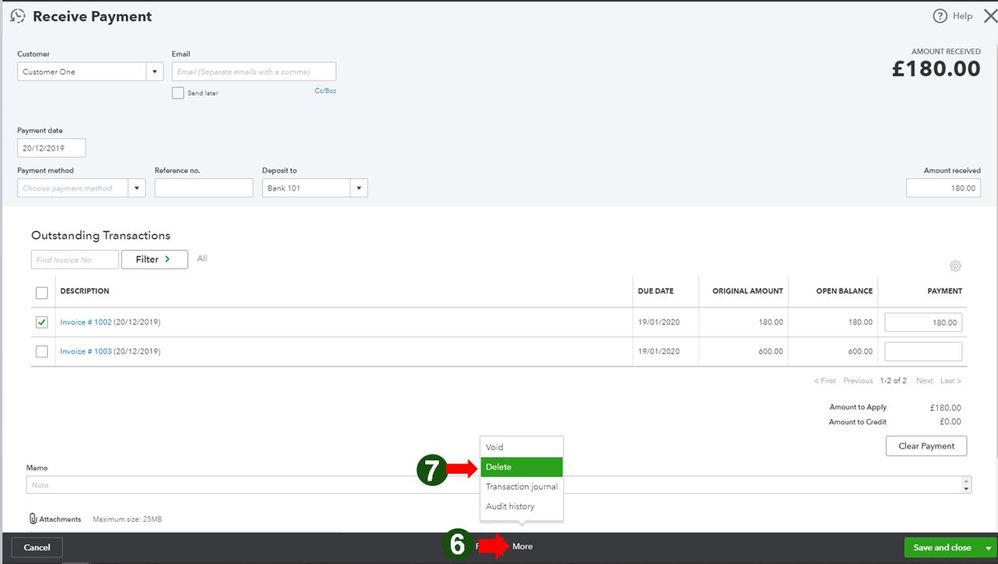Click the Save and close button
The width and height of the screenshot is (998, 564).
point(943,547)
